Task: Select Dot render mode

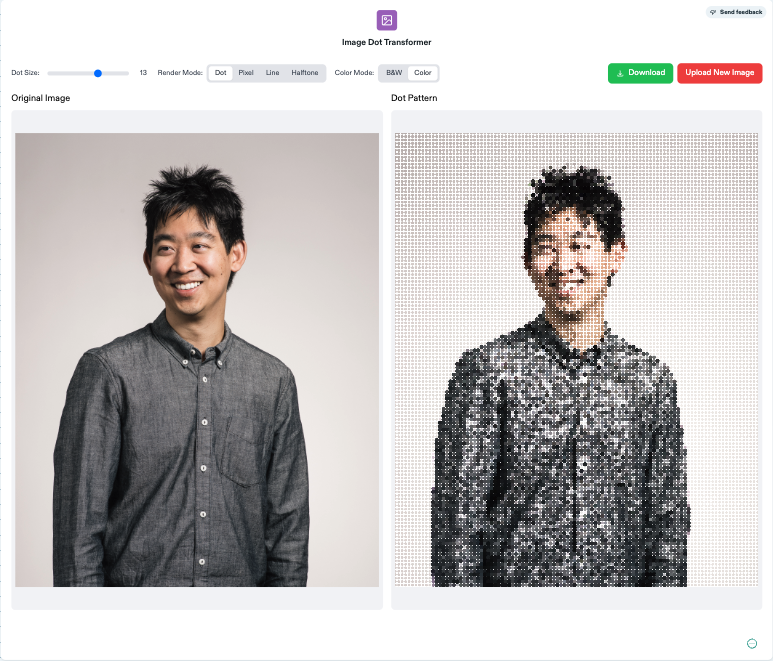Action: 221,73
